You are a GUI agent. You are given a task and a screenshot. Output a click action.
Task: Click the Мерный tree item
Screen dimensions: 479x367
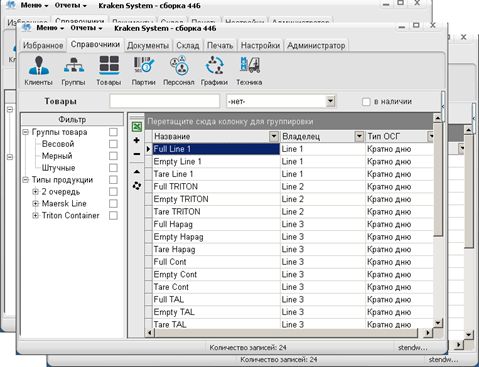(x=57, y=156)
